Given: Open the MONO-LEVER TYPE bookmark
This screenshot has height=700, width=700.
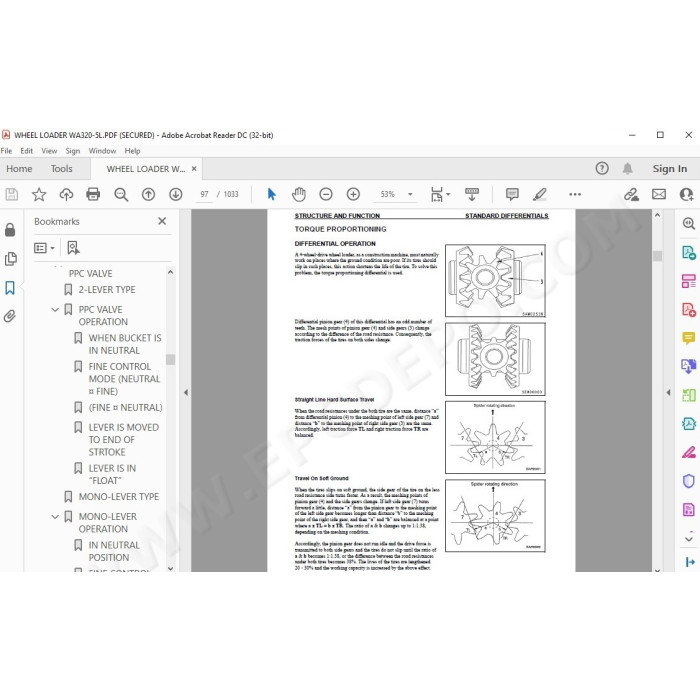Looking at the screenshot, I should [118, 496].
